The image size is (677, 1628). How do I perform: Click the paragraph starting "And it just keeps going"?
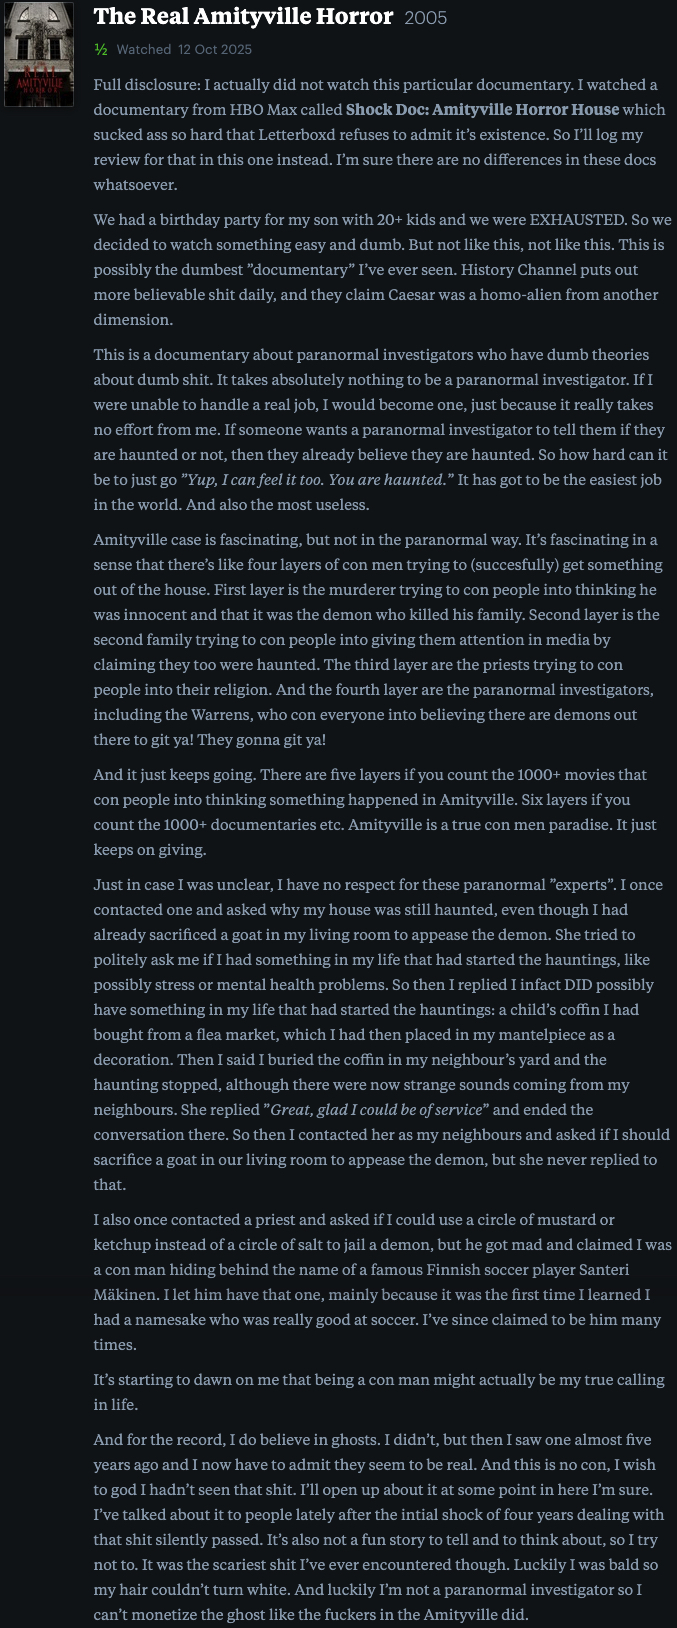point(380,812)
